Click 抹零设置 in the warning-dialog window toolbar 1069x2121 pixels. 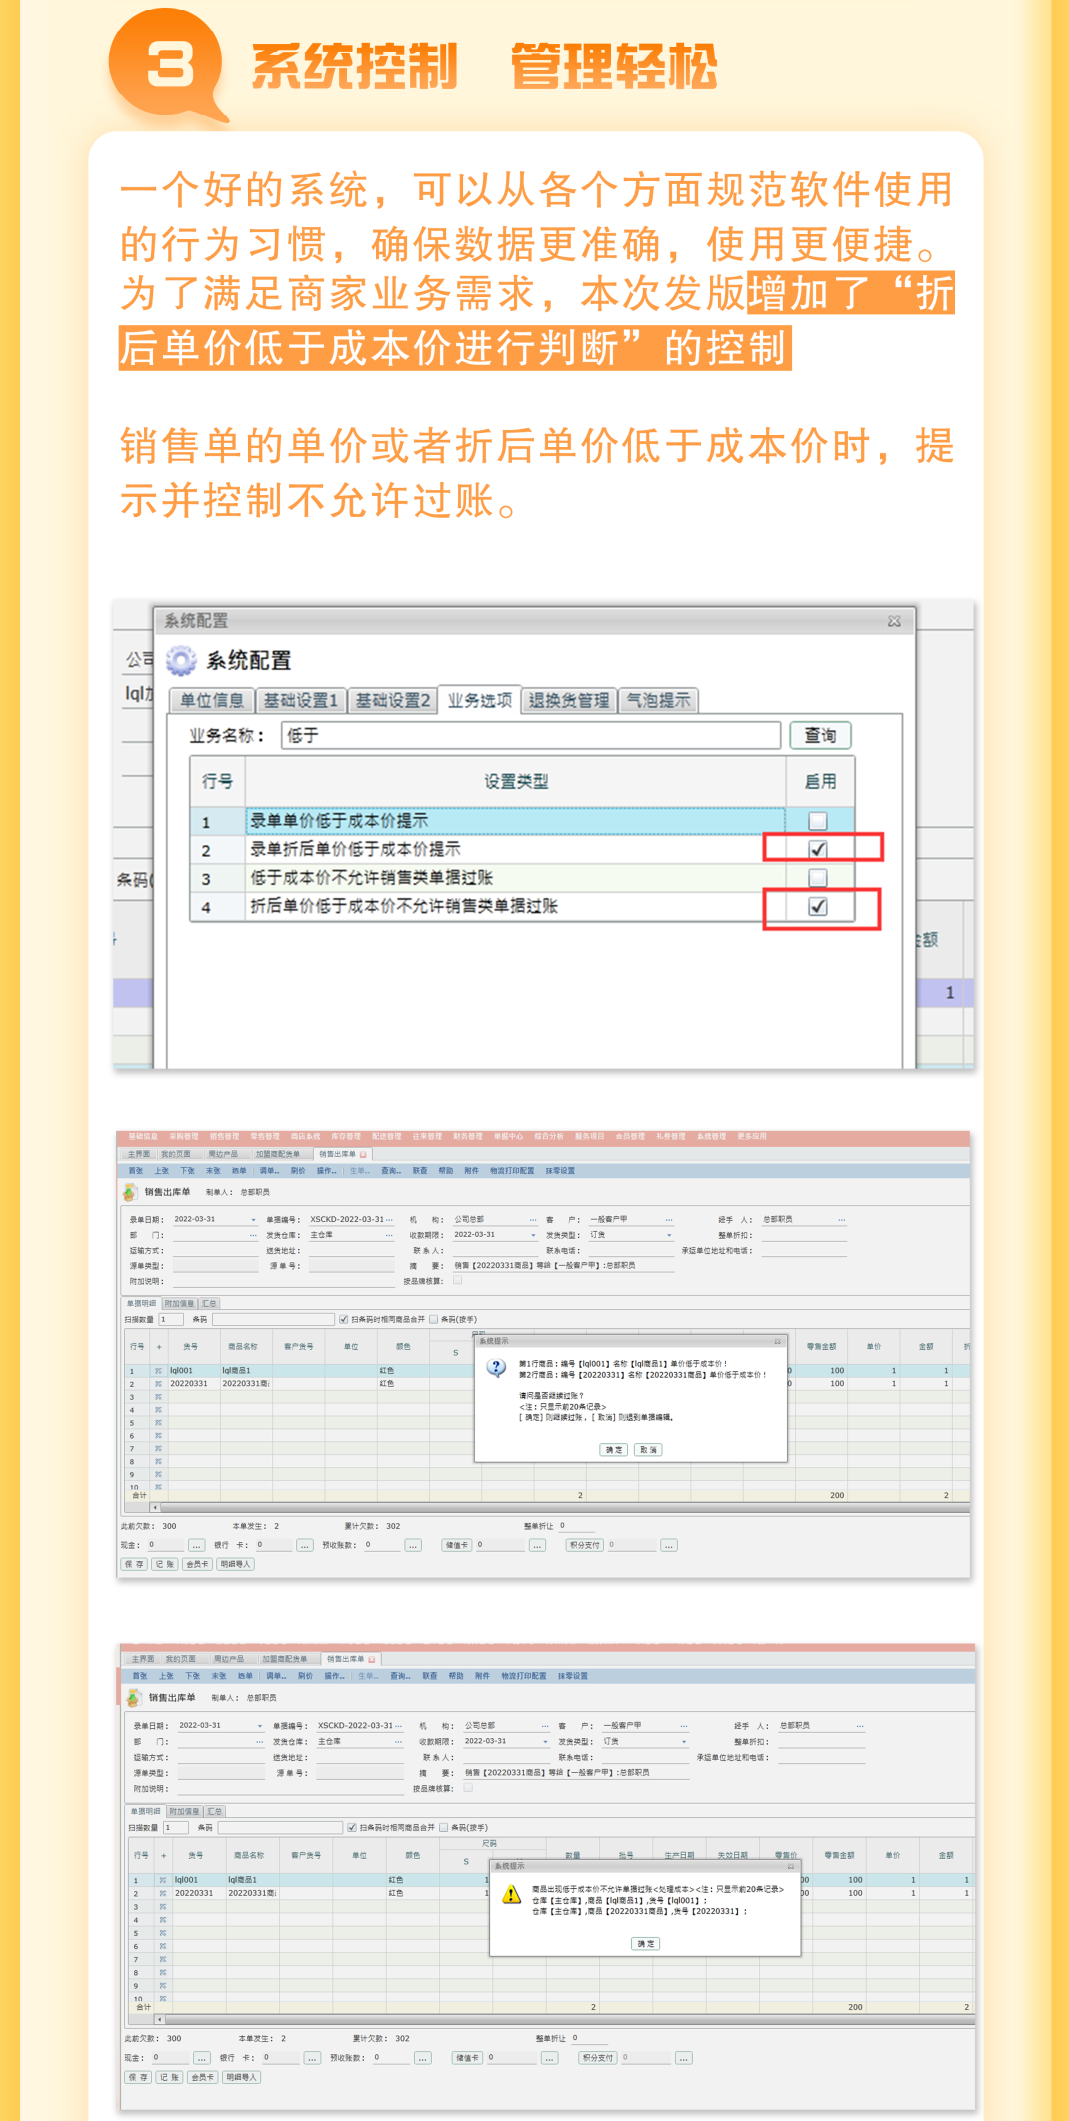[x=573, y=1675]
